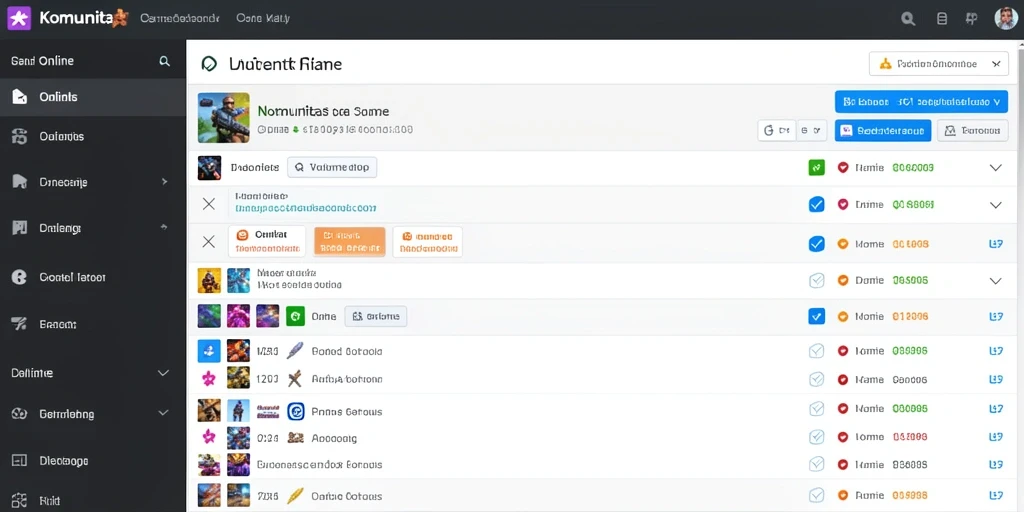Click the warning triangle icon in the top-right box
The height and width of the screenshot is (512, 1024).
885,64
